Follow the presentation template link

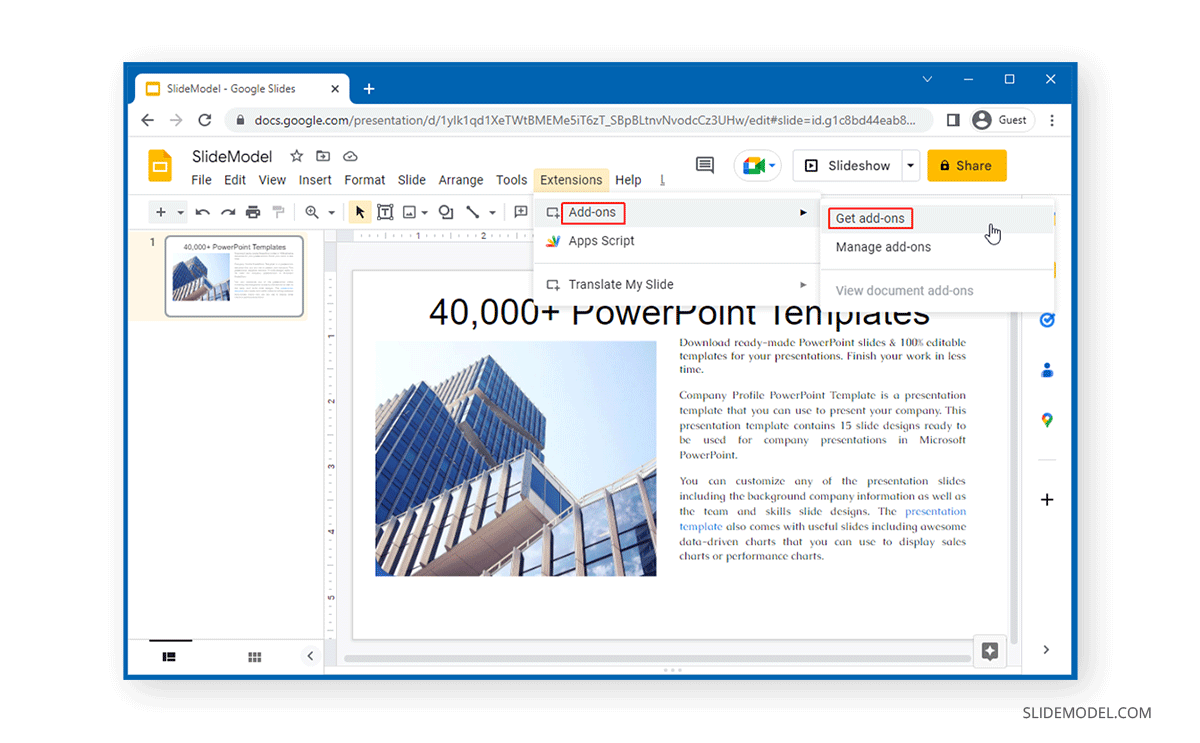(x=823, y=519)
